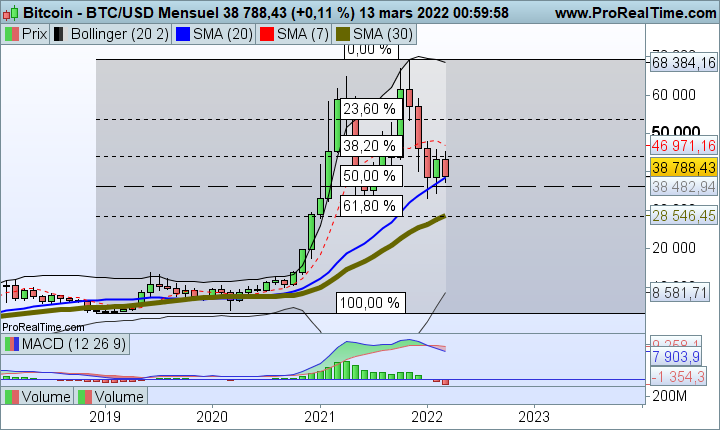Click the 2022 time axis label
The image size is (720, 430).
point(427,417)
